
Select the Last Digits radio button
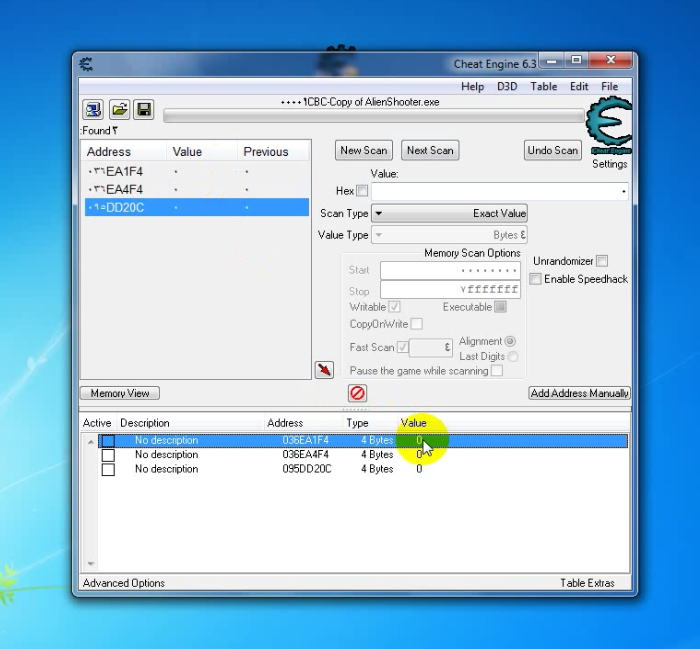(x=512, y=356)
